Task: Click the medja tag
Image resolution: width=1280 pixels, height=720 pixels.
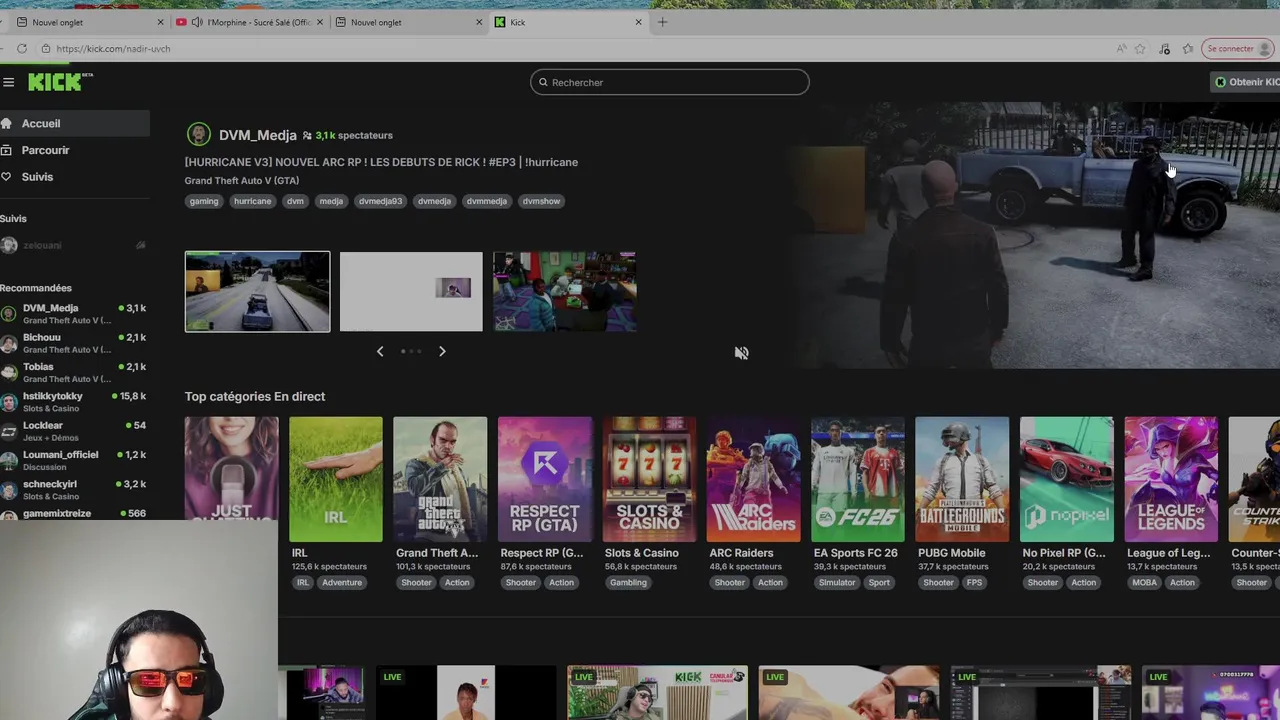Action: (x=331, y=201)
